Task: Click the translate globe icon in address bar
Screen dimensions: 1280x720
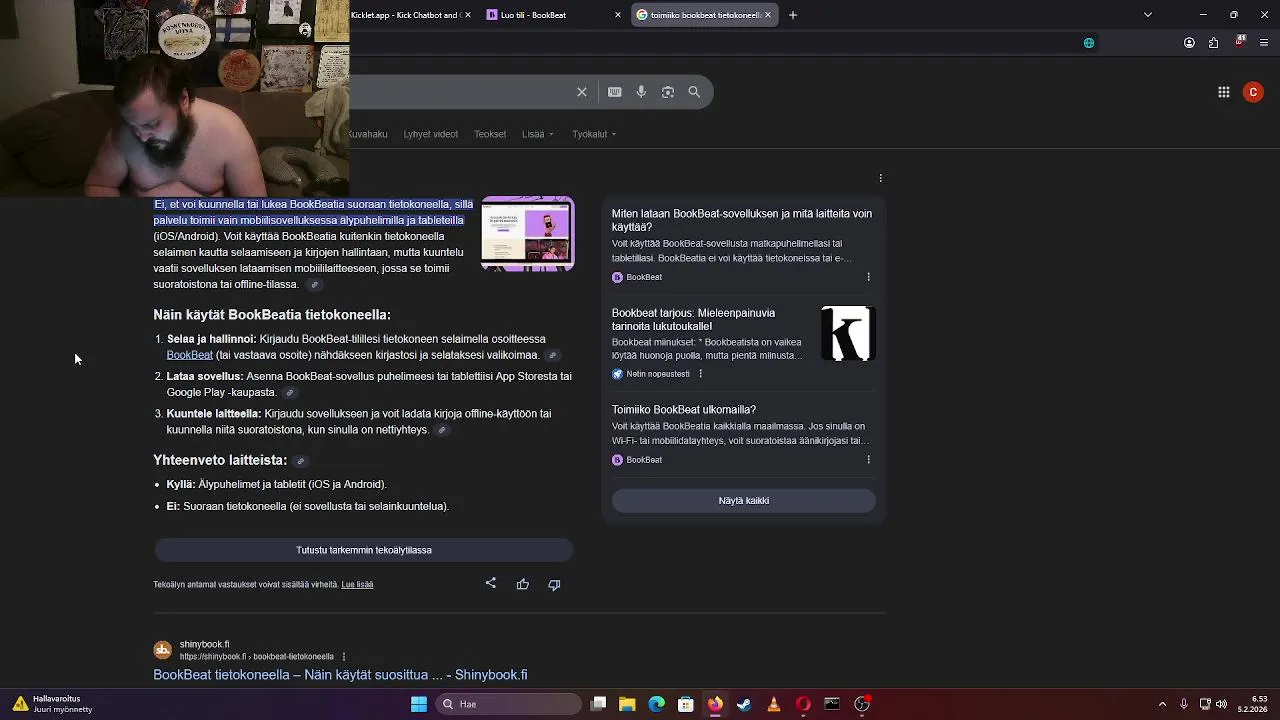Action: coord(1089,43)
